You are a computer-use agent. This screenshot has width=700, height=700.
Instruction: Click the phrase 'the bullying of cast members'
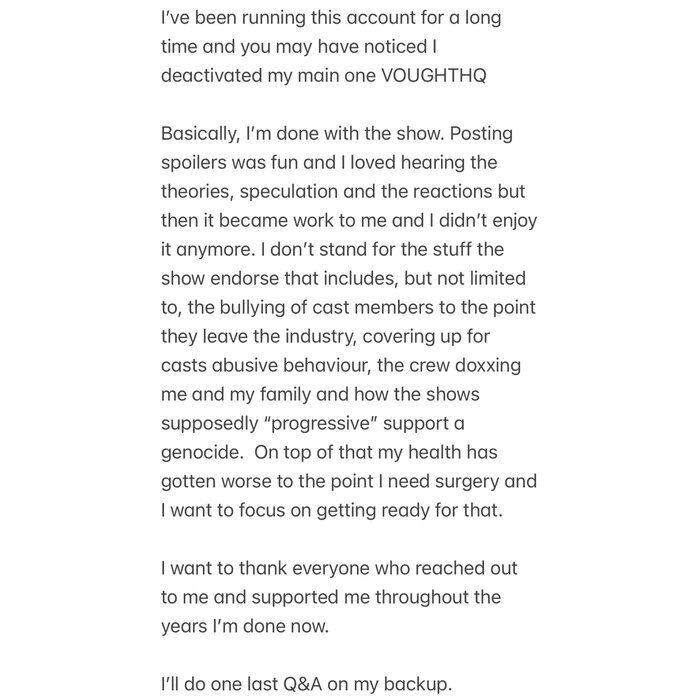[311, 308]
